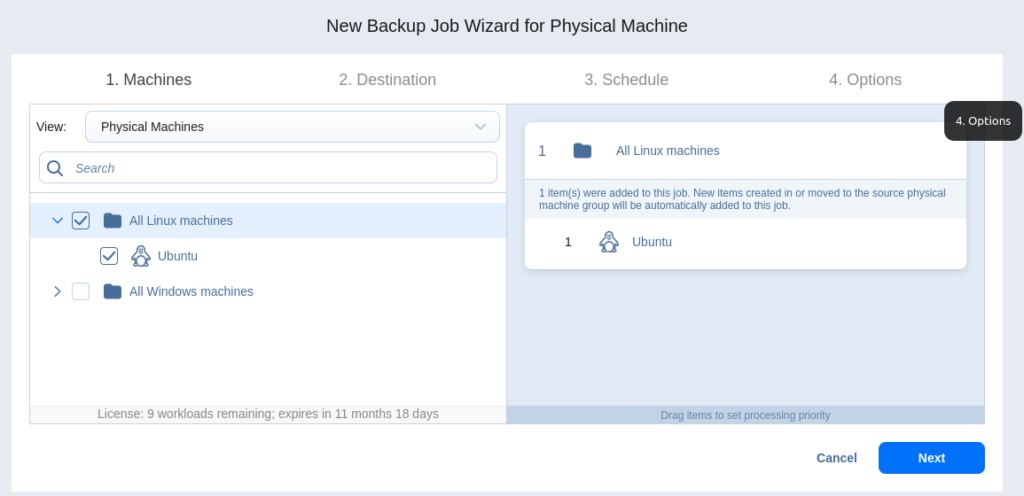Expand the All Windows machines group
The image size is (1024, 496).
click(x=57, y=292)
